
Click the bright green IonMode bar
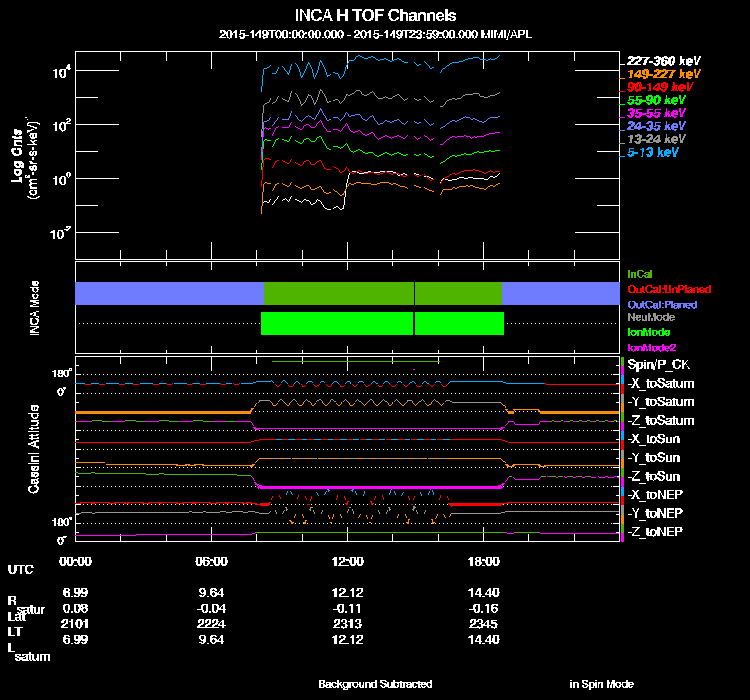[382, 323]
